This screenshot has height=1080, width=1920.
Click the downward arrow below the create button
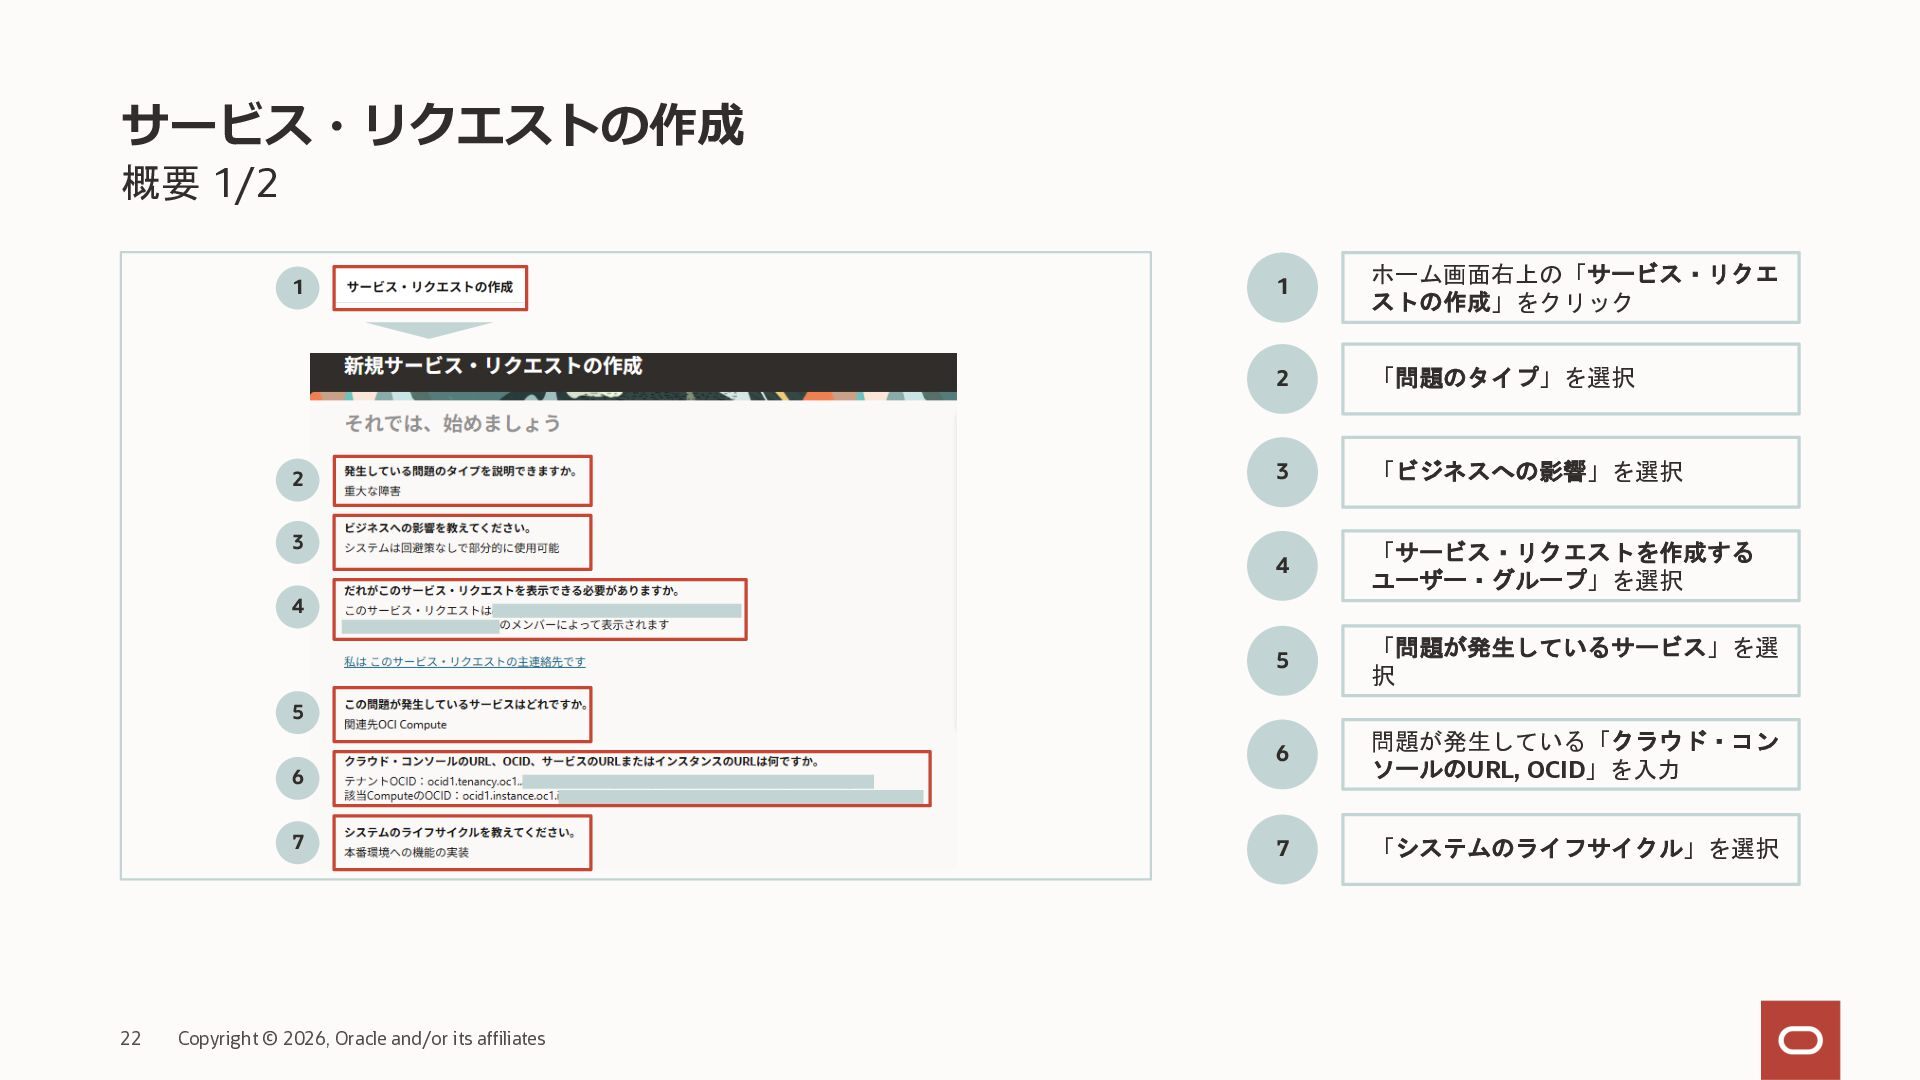pos(429,329)
